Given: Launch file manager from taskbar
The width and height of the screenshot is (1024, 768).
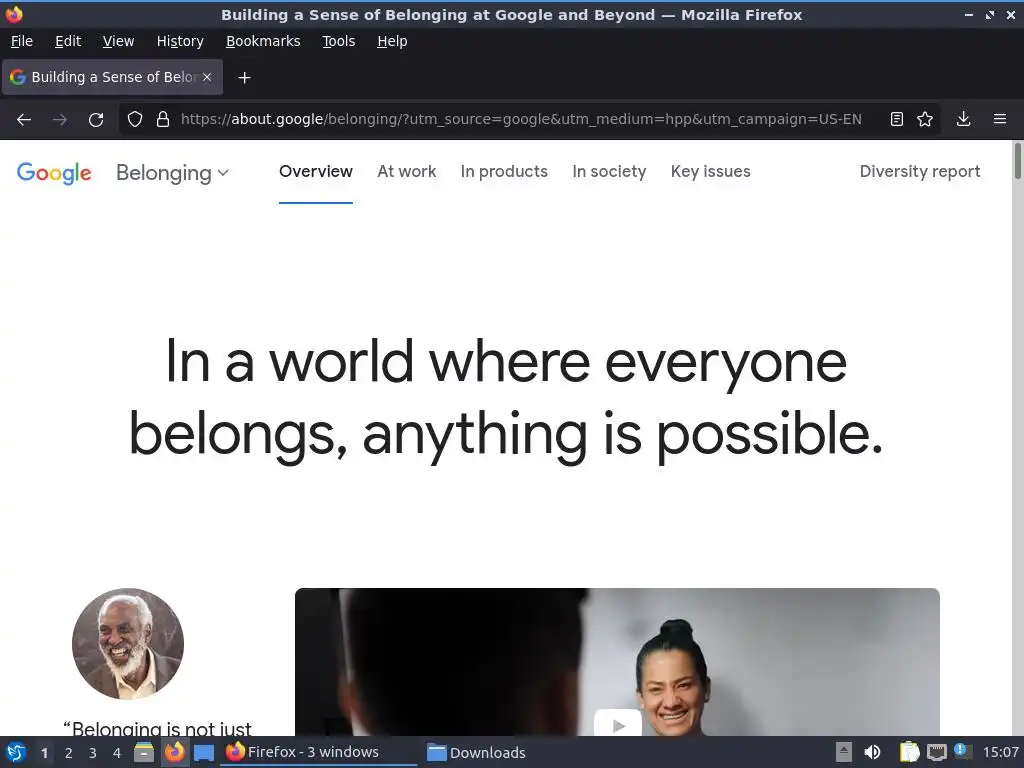Looking at the screenshot, I should click(x=144, y=752).
